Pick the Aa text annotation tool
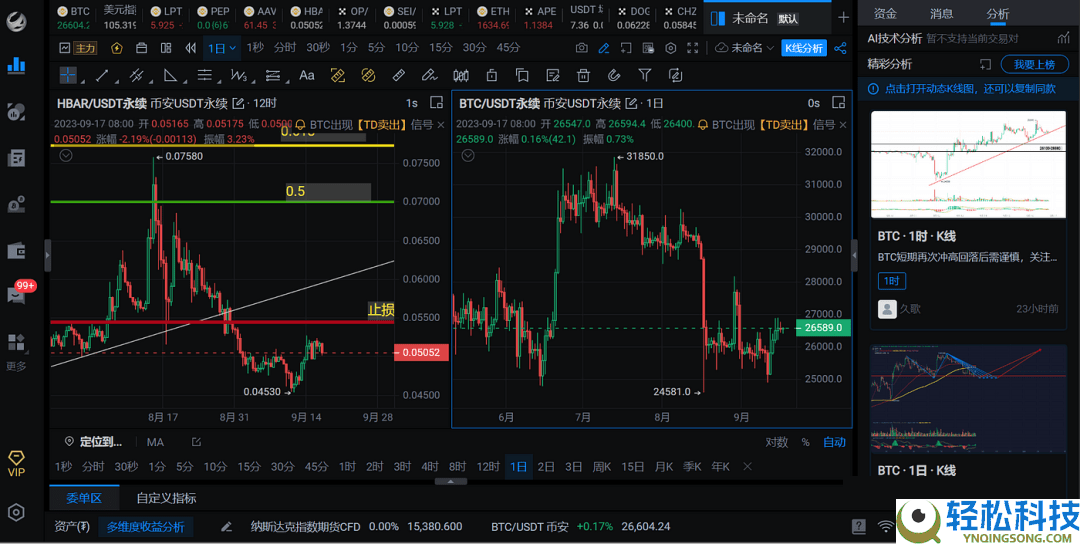 (x=307, y=75)
